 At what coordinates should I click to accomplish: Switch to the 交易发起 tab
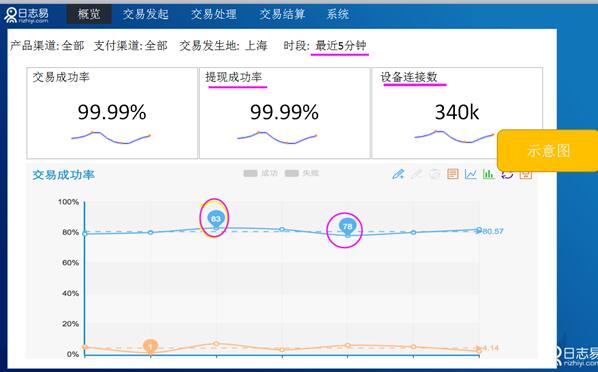click(x=145, y=14)
